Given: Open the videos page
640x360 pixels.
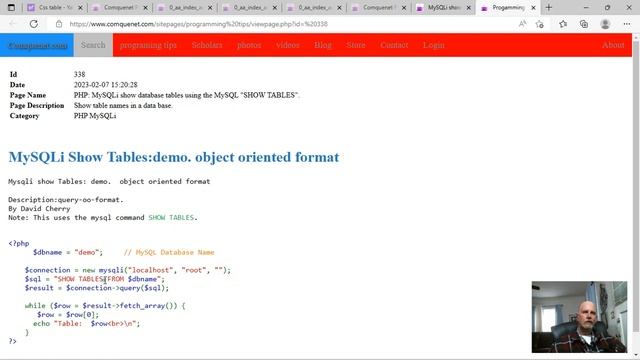Looking at the screenshot, I should coord(288,45).
